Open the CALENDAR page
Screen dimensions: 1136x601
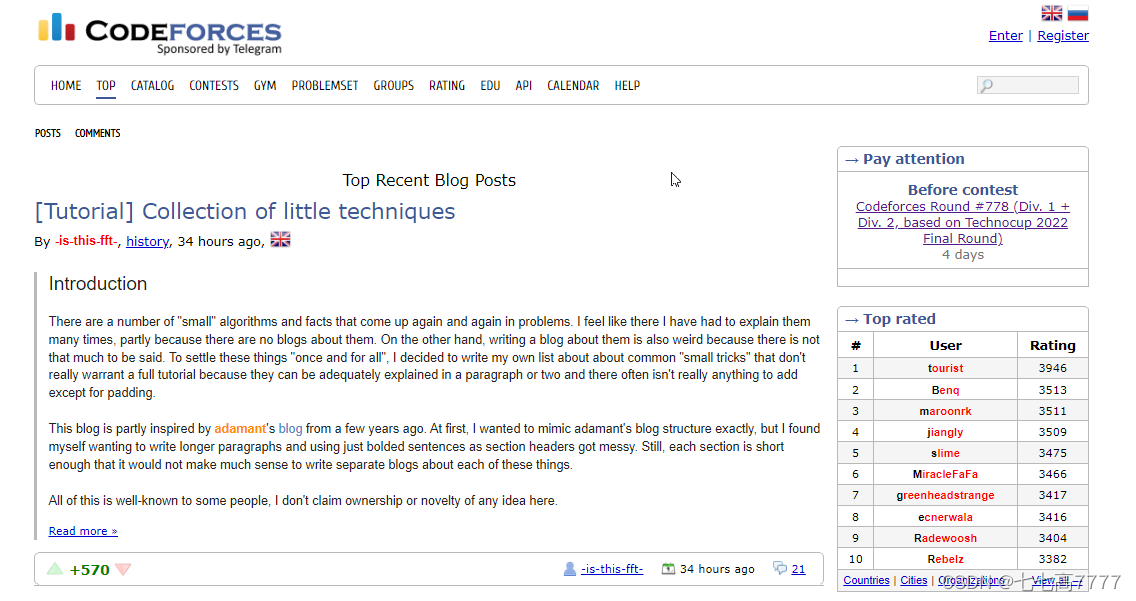pyautogui.click(x=573, y=85)
